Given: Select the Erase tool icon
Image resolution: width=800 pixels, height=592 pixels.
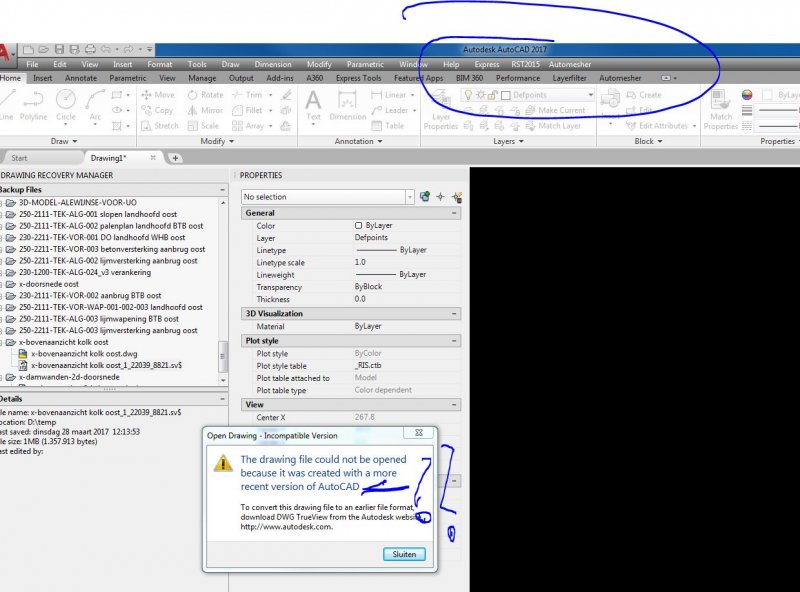Looking at the screenshot, I should (x=286, y=95).
